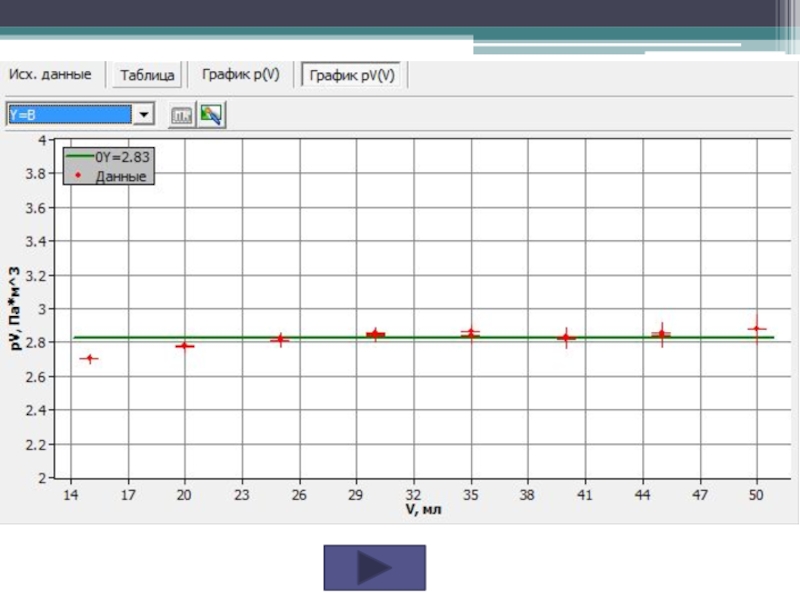The width and height of the screenshot is (800, 600).
Task: Click the data point at V=50
Action: point(757,328)
